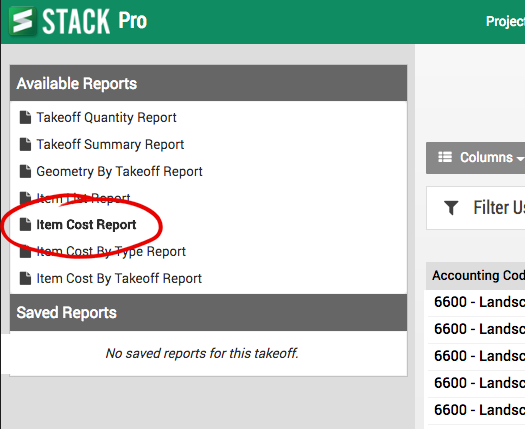Click document icon beside Item Cost By Takeoff Report
Image resolution: width=525 pixels, height=429 pixels.
point(25,278)
